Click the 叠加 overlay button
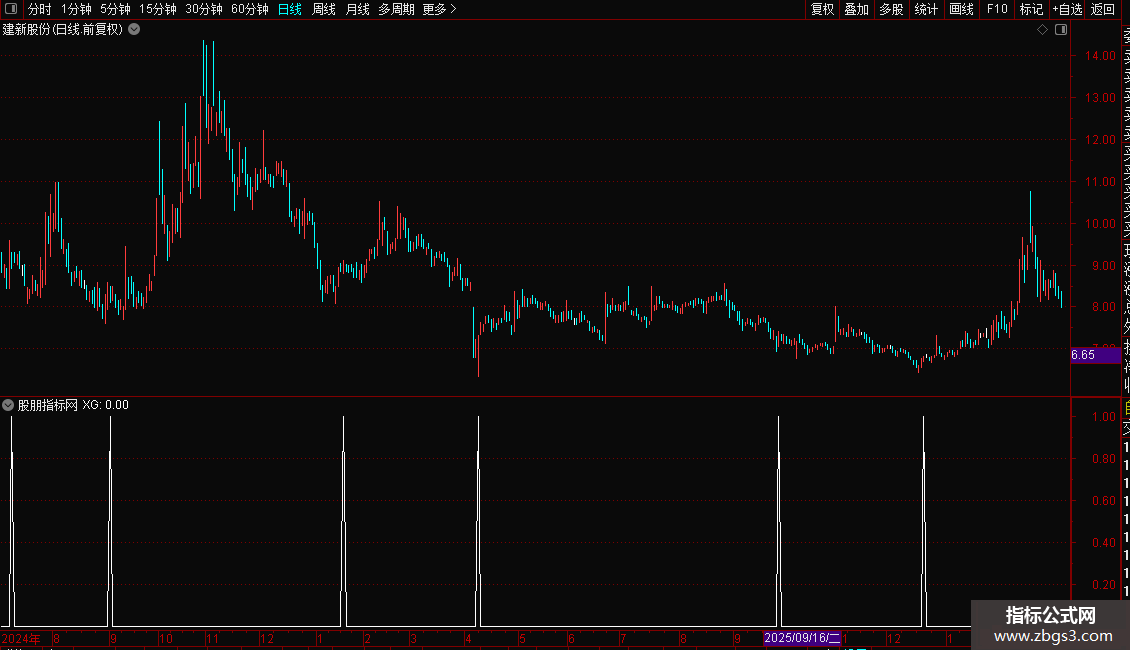This screenshot has width=1130, height=650. tap(857, 9)
